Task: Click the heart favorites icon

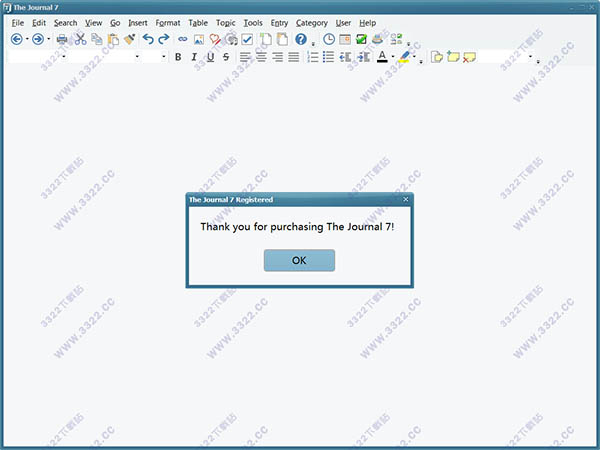Action: click(215, 39)
